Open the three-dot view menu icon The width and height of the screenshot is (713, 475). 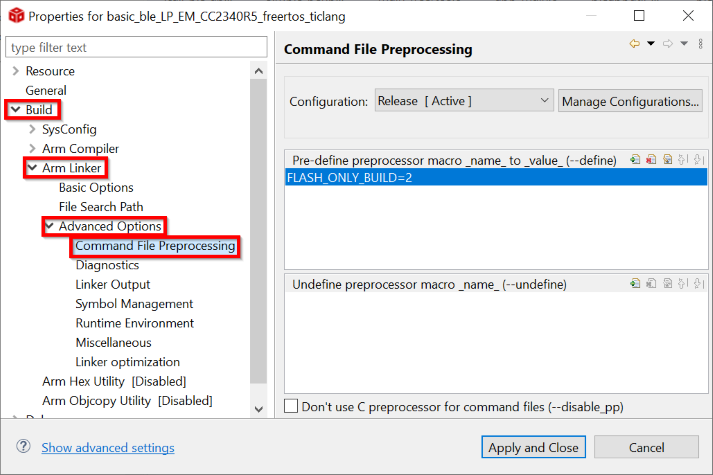pyautogui.click(x=699, y=44)
